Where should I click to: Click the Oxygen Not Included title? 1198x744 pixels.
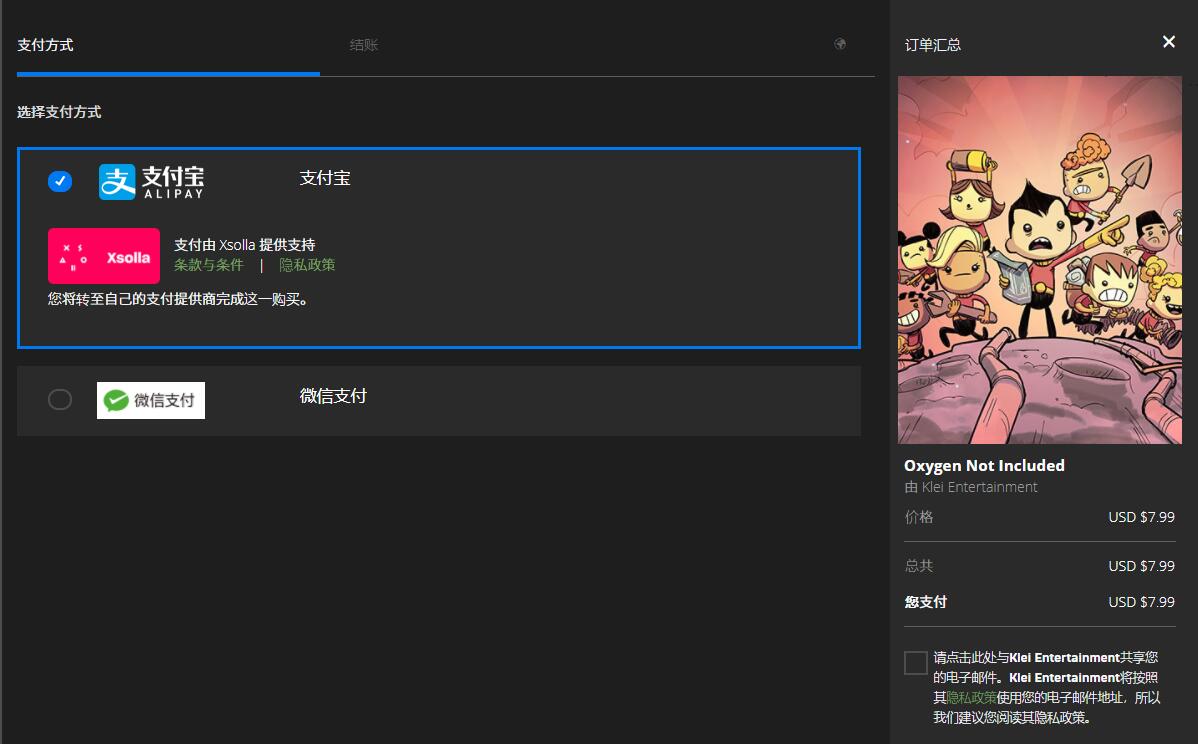tap(984, 465)
